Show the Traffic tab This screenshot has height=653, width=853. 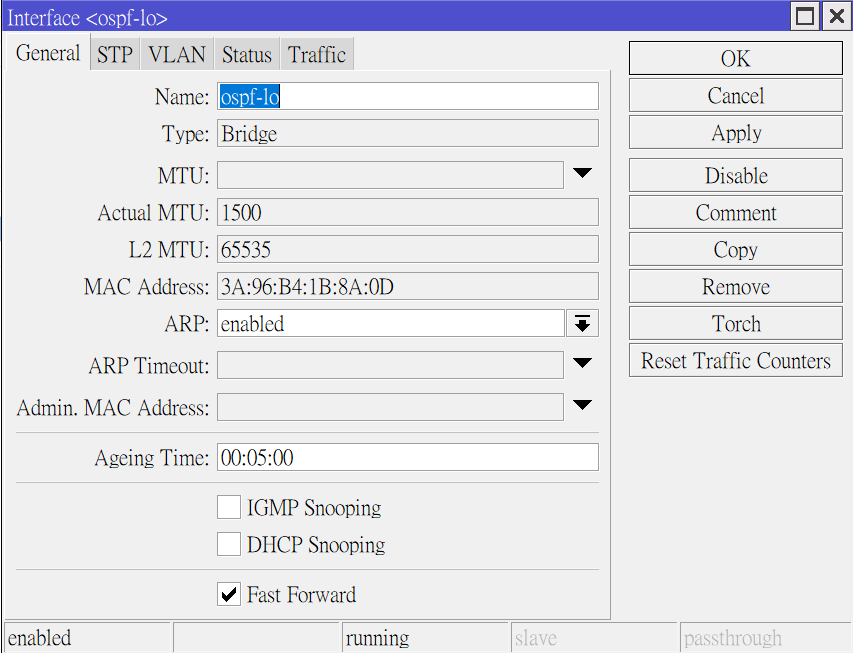(317, 55)
